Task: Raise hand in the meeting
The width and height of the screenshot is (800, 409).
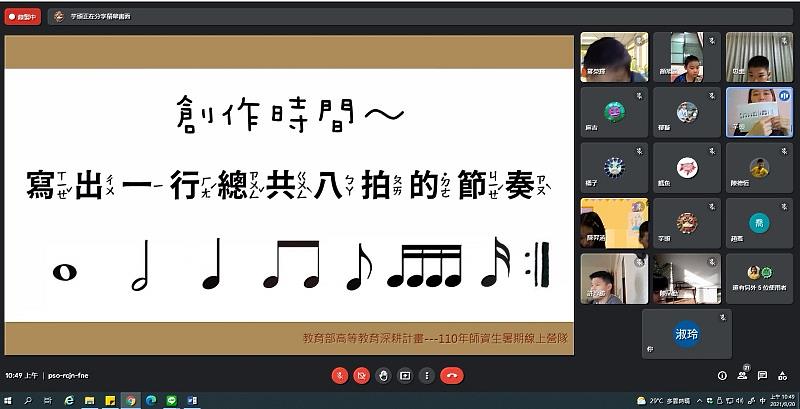Action: (x=383, y=376)
